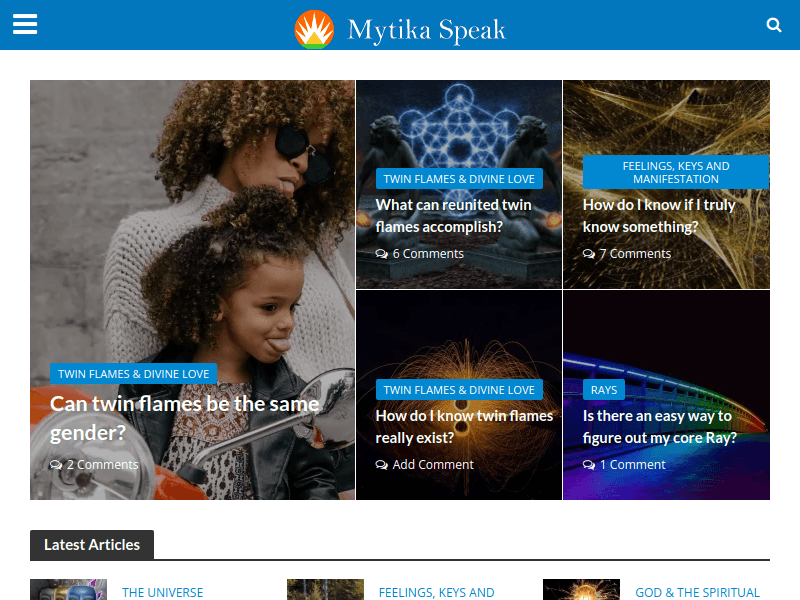Click THE UNIVERSE category link
This screenshot has height=600, width=800.
(x=162, y=592)
